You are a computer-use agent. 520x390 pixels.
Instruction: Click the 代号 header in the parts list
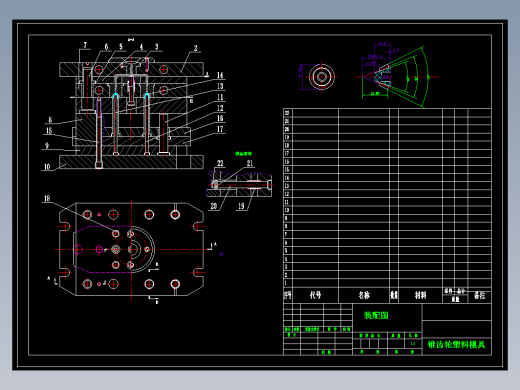315,295
